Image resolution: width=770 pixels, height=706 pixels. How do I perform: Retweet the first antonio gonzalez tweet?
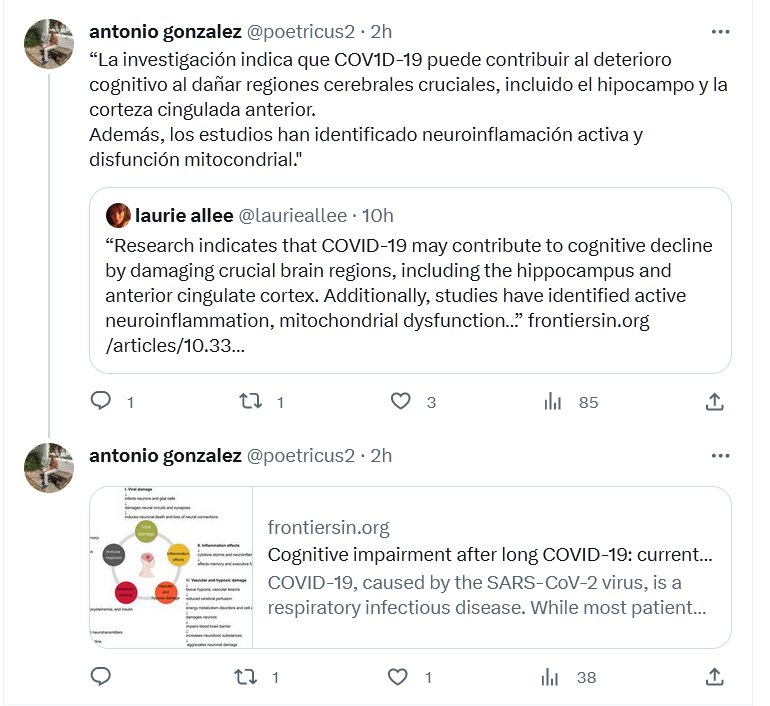click(x=250, y=401)
